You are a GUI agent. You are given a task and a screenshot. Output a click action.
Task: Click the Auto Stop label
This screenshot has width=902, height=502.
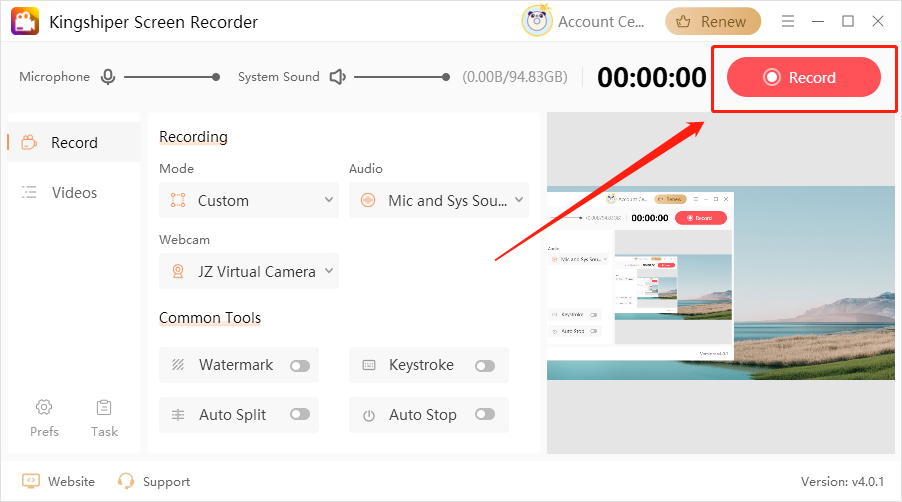(x=423, y=415)
